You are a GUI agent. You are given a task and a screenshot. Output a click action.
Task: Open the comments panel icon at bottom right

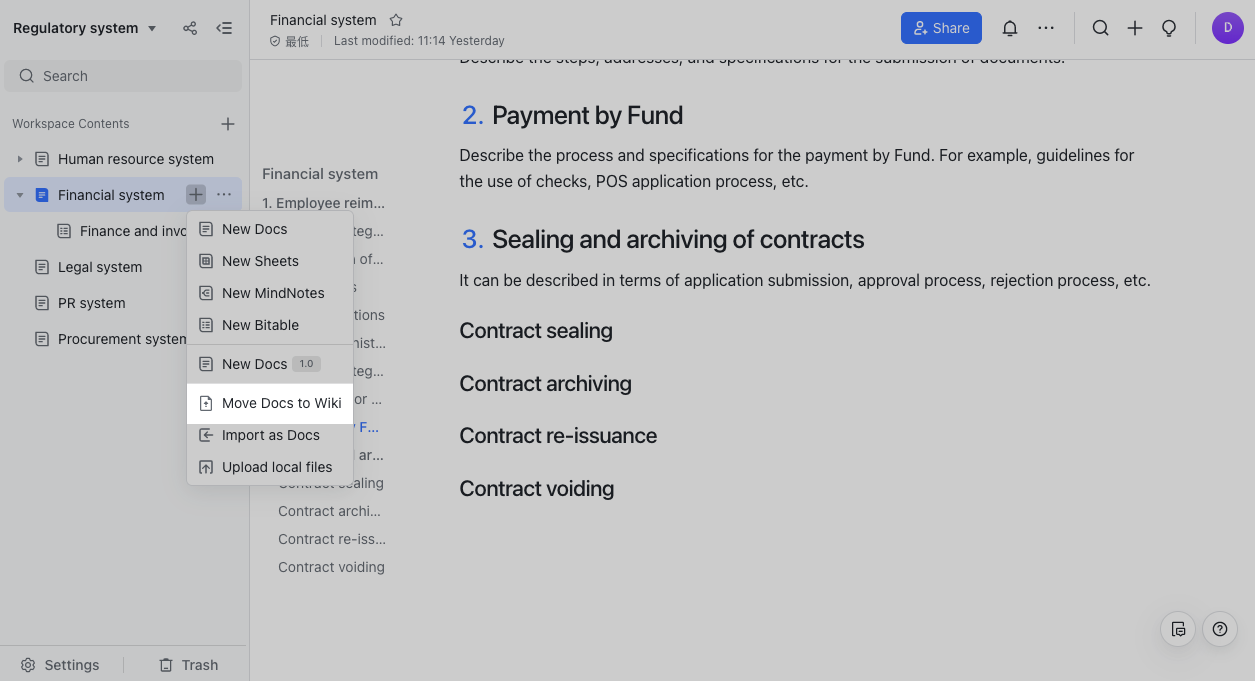pyautogui.click(x=1178, y=629)
